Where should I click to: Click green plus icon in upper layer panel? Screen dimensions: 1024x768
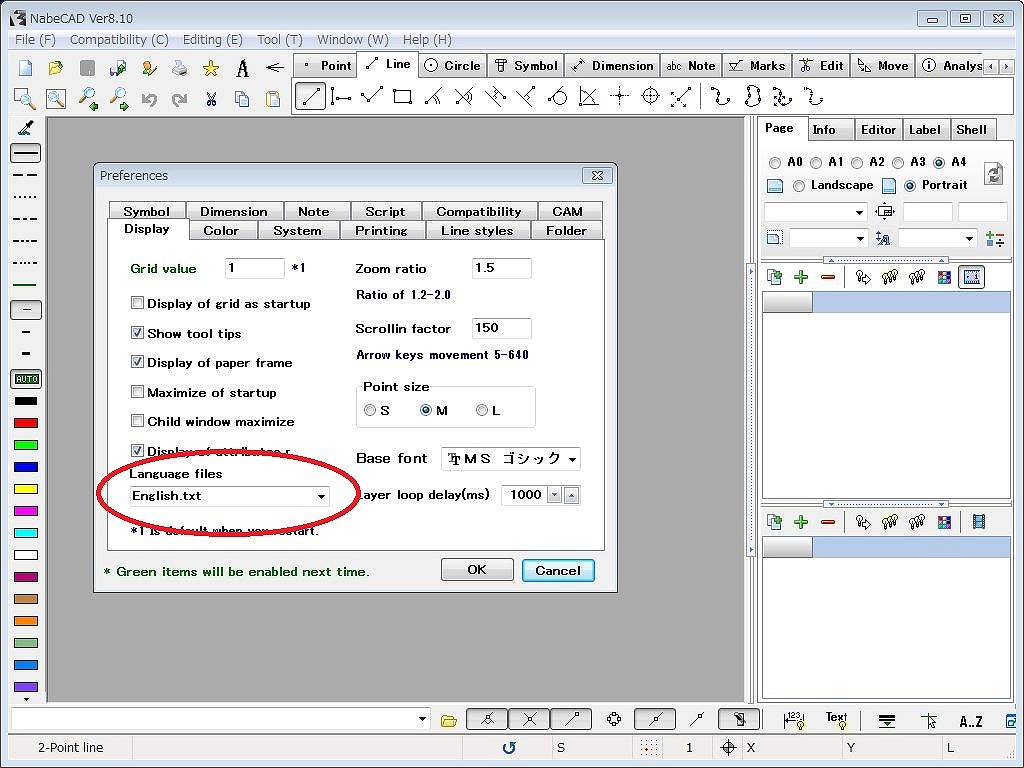[801, 278]
